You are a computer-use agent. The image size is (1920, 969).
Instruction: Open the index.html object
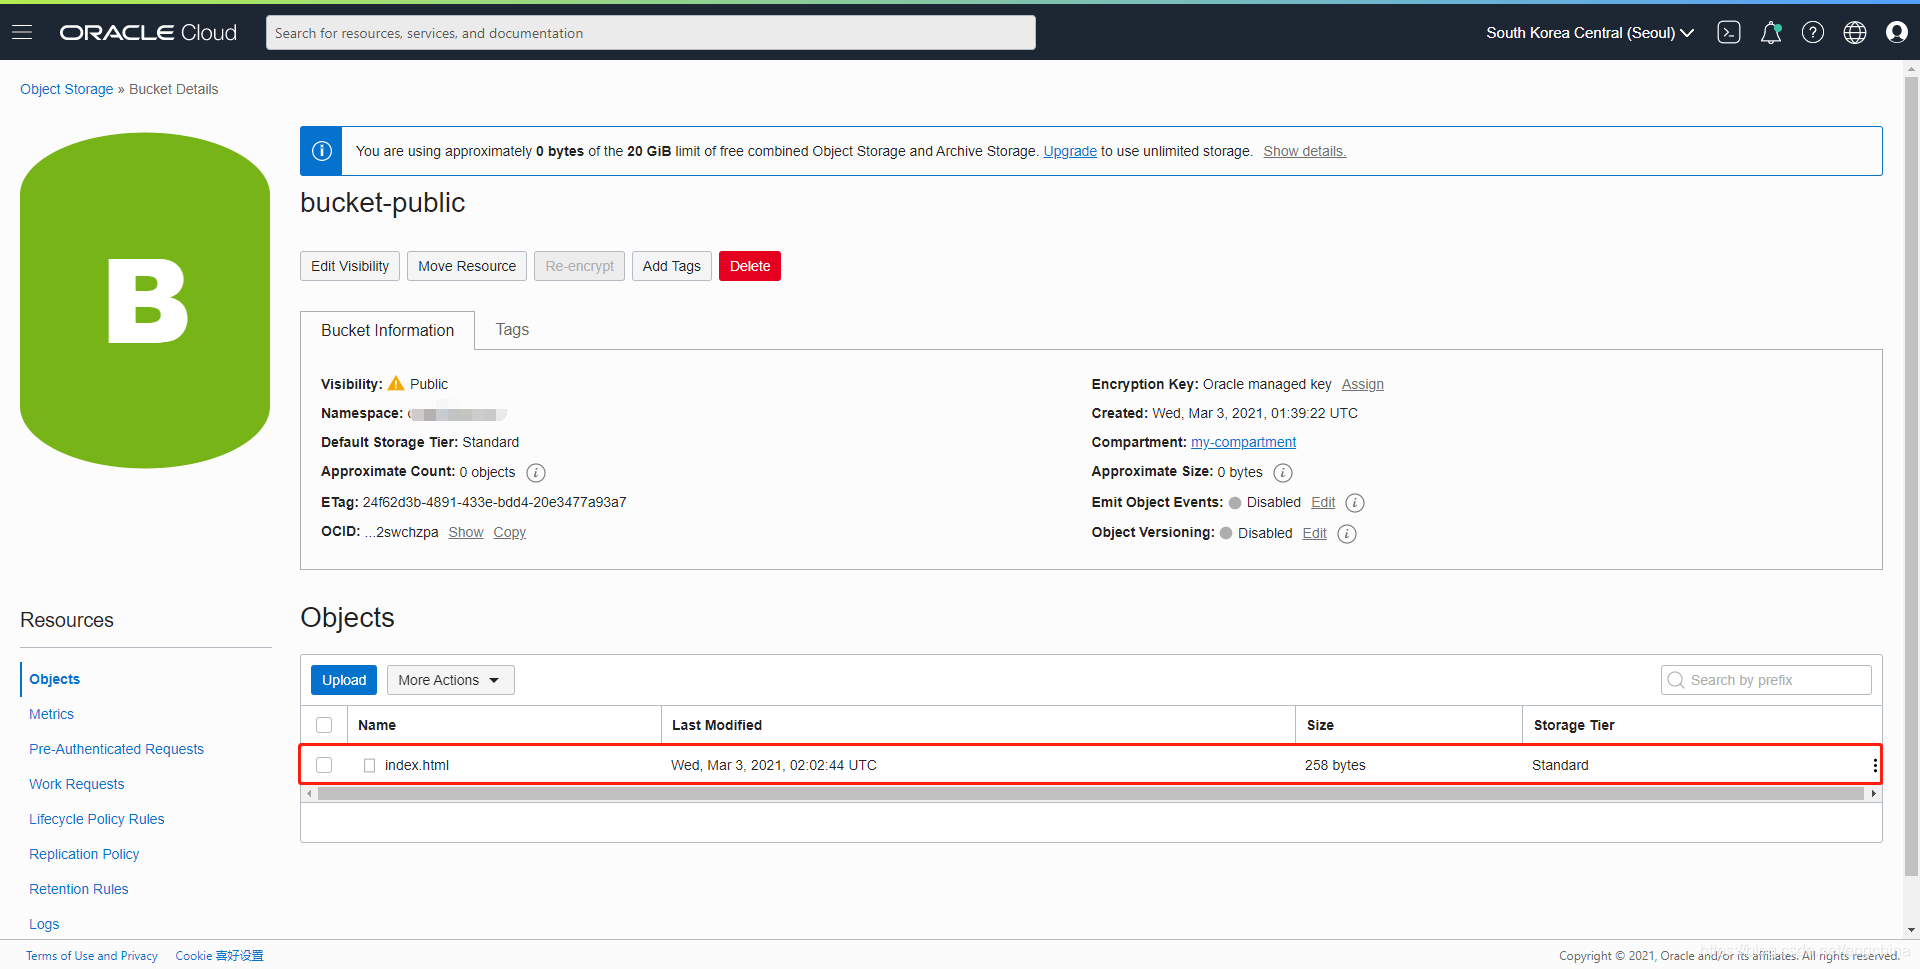416,765
